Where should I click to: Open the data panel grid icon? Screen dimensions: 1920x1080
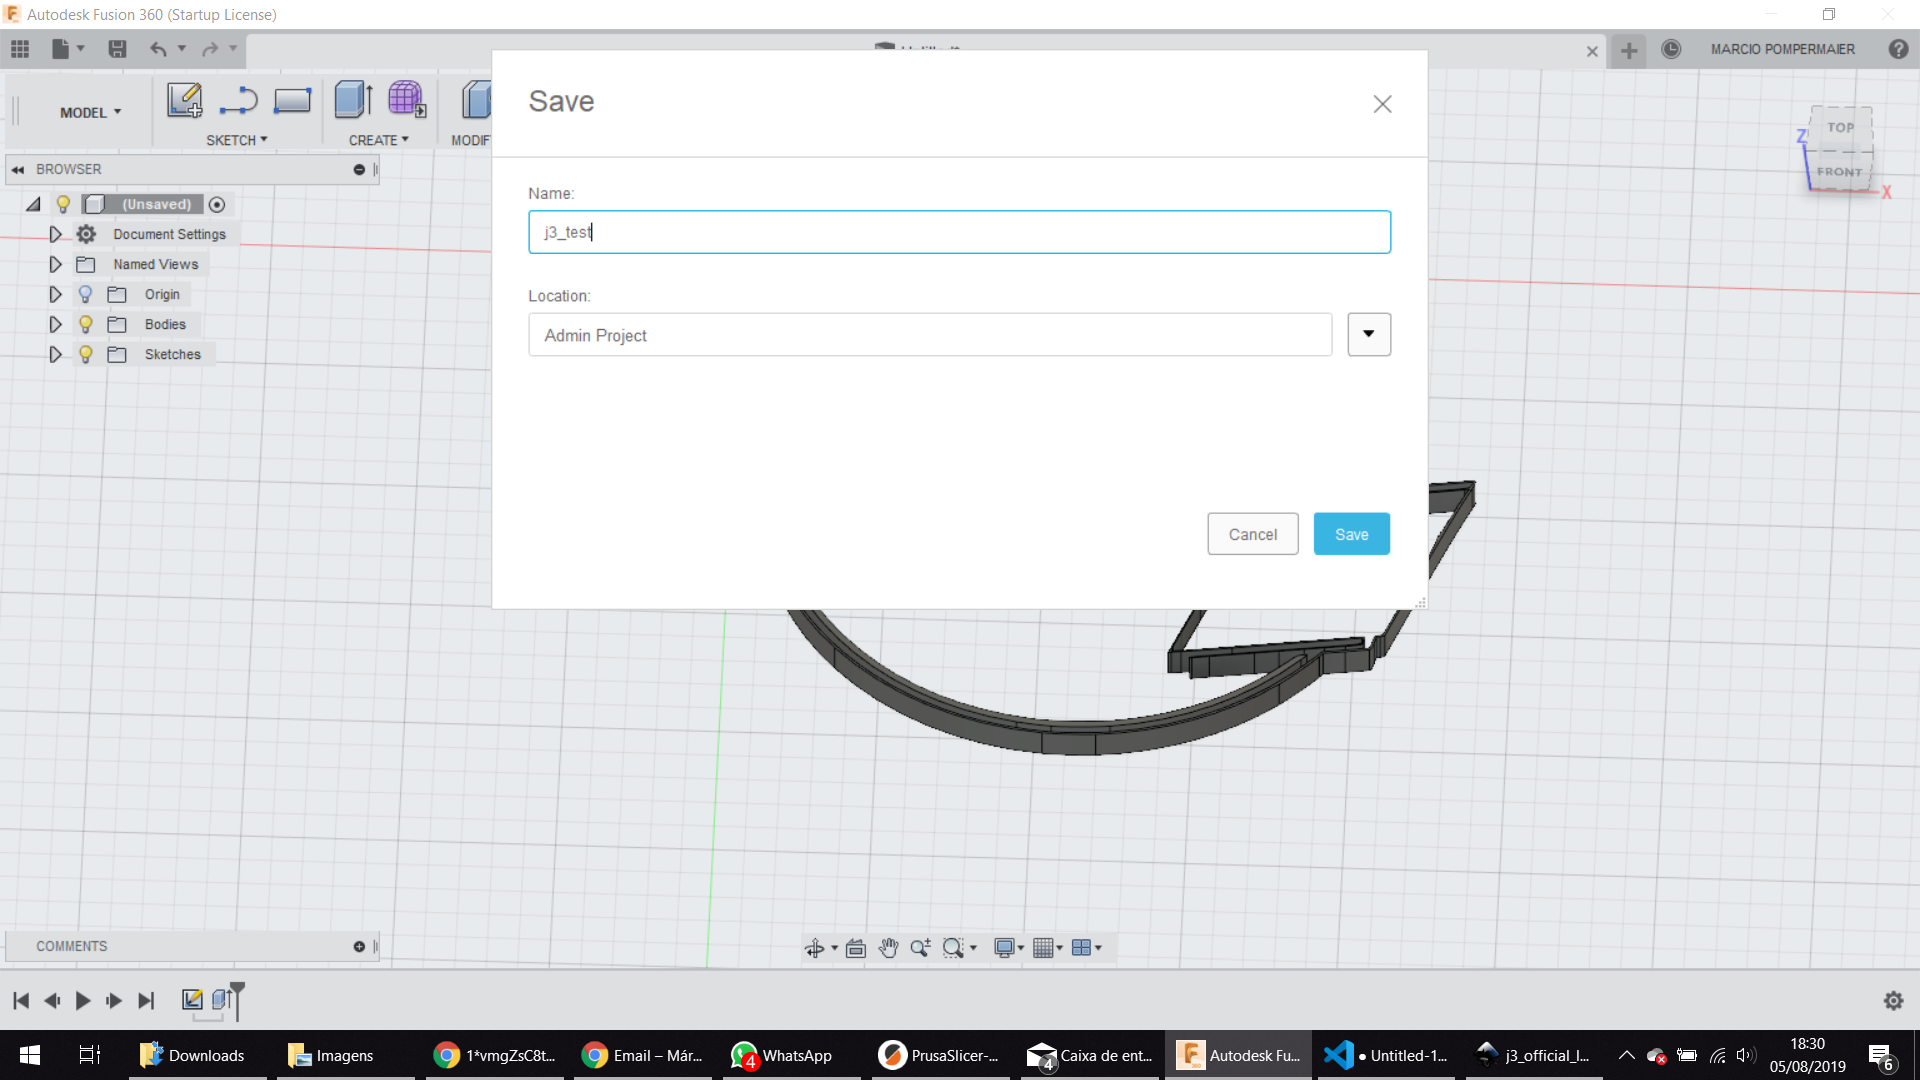click(x=20, y=48)
